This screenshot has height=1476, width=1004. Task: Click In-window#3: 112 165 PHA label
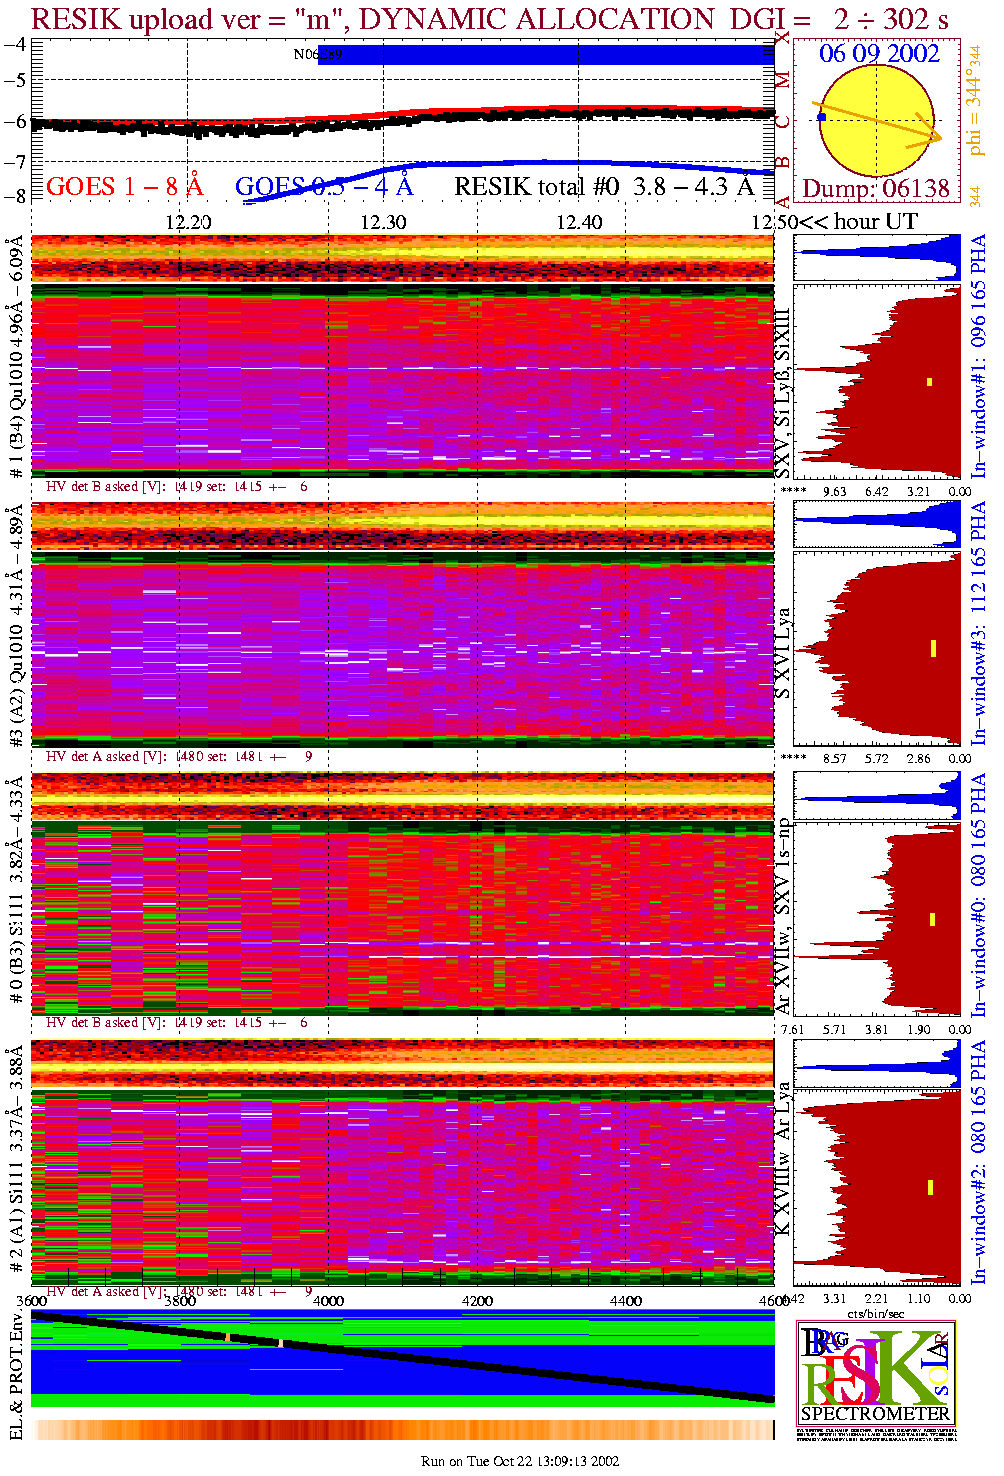[x=977, y=623]
